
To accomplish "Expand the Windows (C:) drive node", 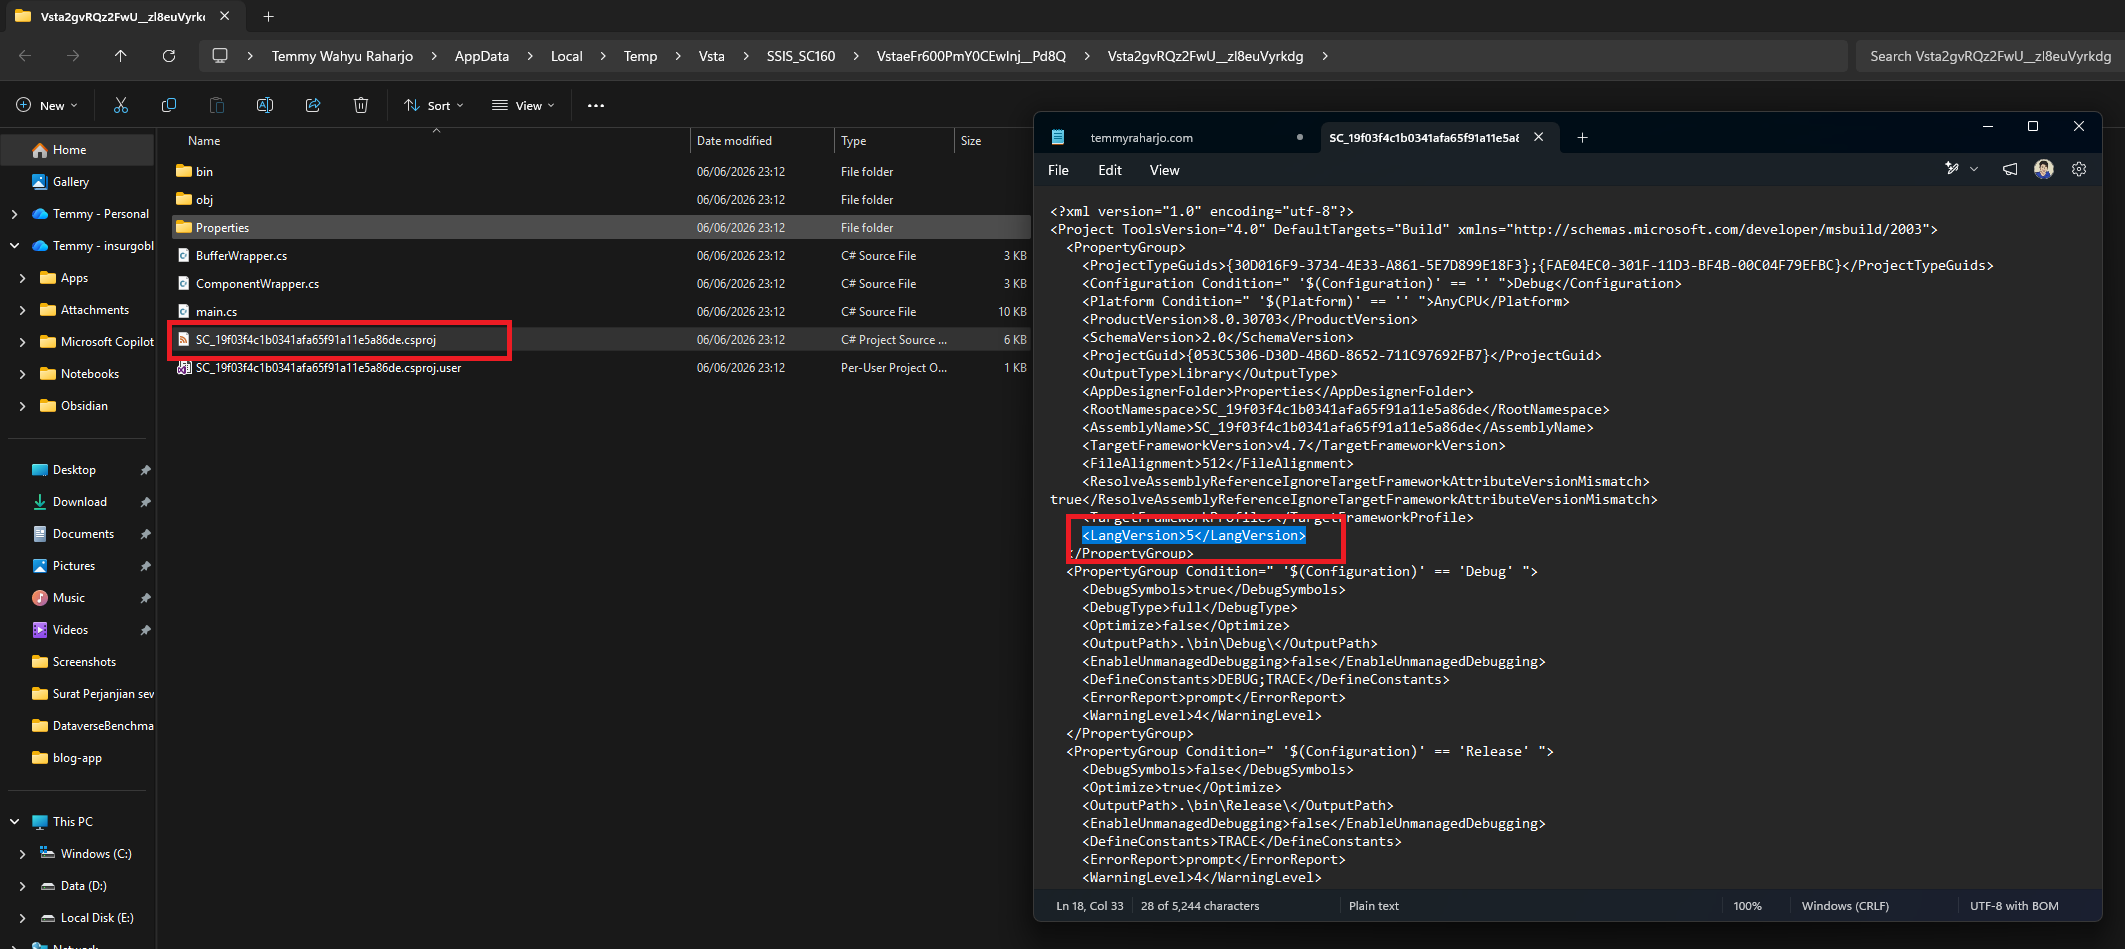I will coord(22,854).
